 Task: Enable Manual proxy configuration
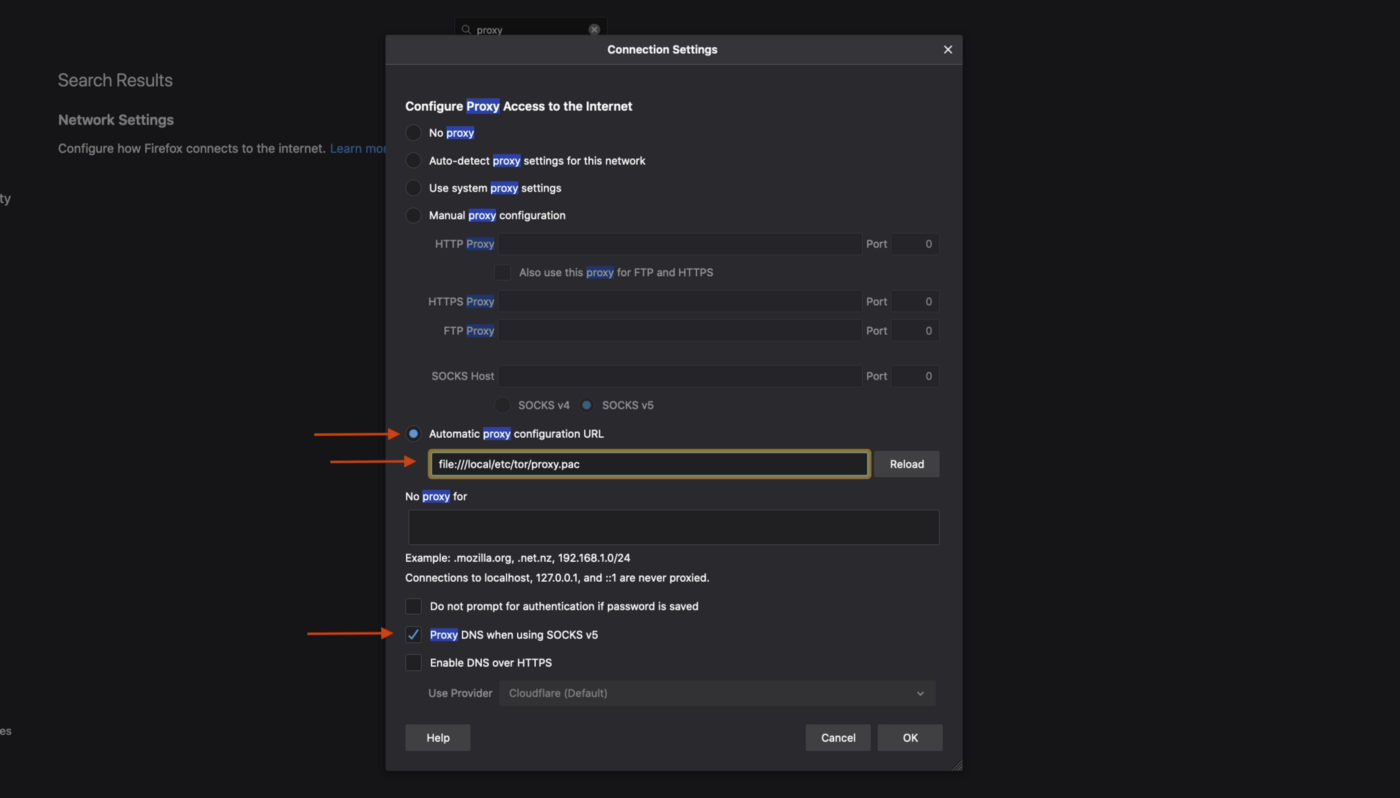413,215
